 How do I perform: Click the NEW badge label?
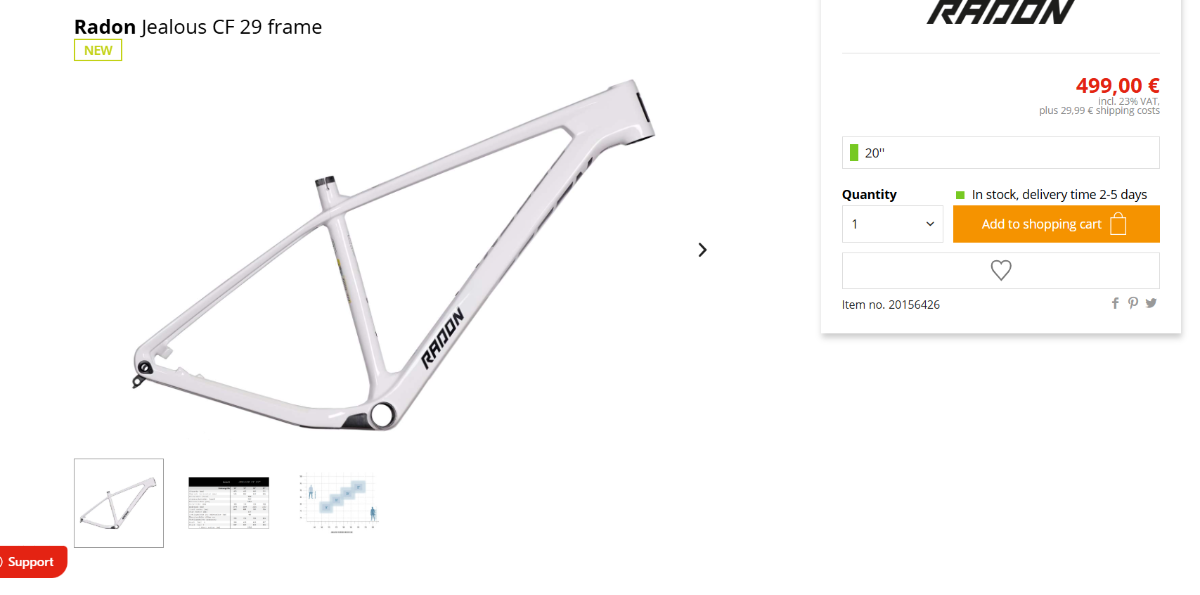coord(98,50)
